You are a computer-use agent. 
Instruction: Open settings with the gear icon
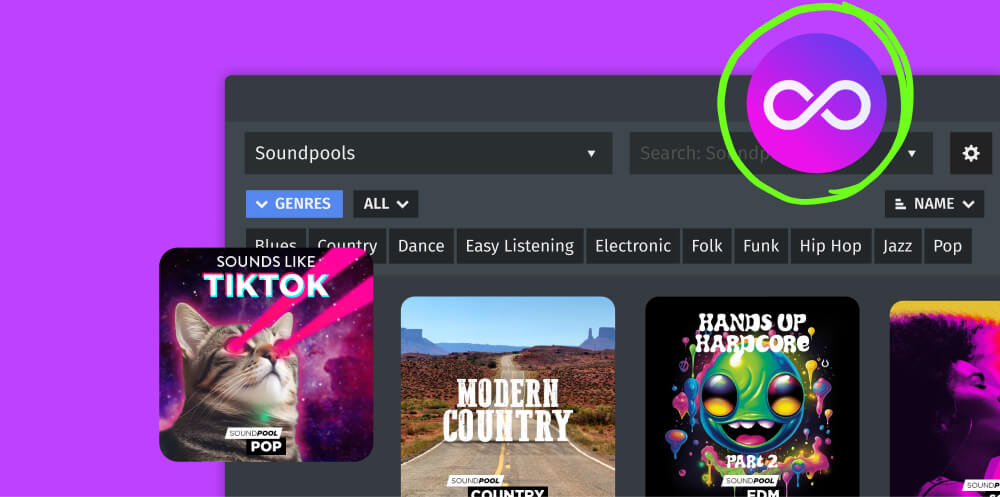coord(971,153)
